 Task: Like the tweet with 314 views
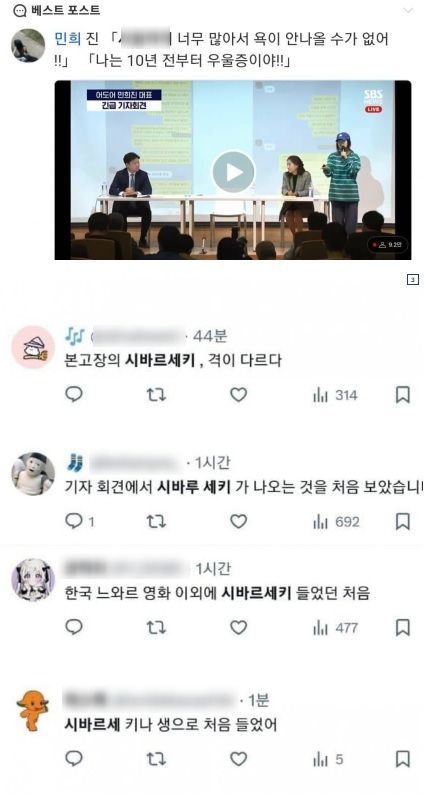click(239, 394)
